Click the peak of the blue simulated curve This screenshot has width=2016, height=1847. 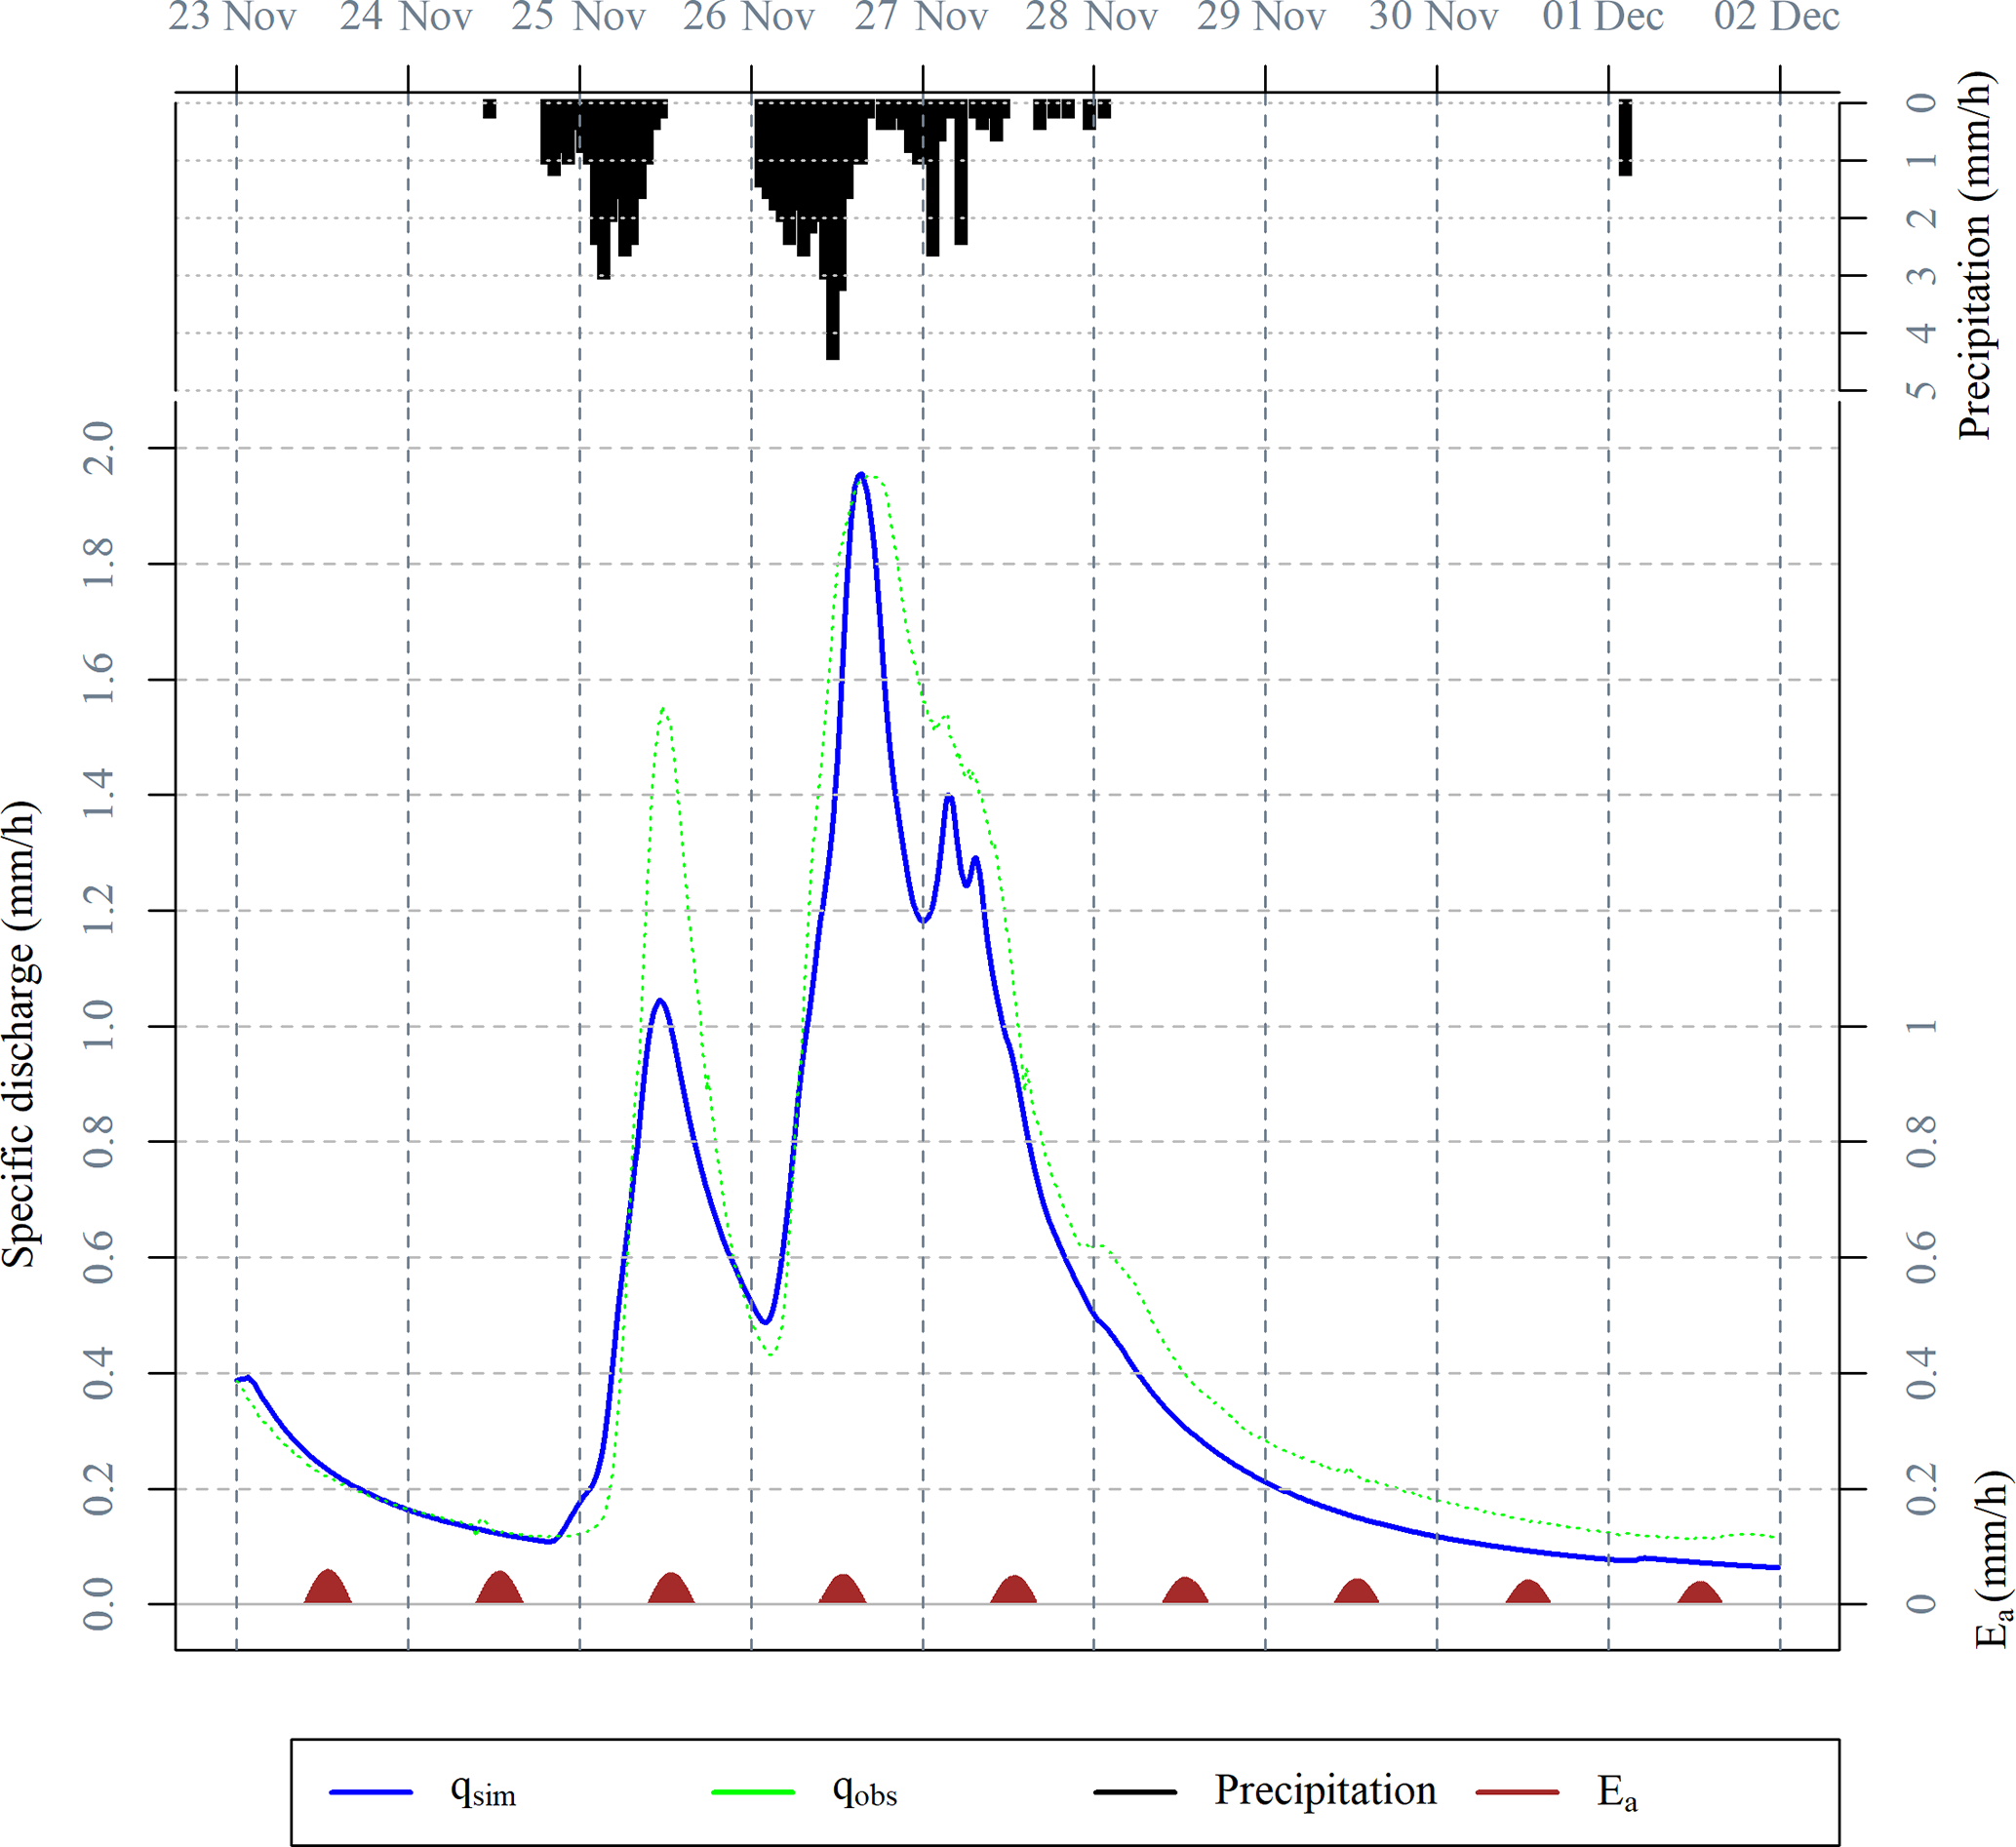point(860,475)
